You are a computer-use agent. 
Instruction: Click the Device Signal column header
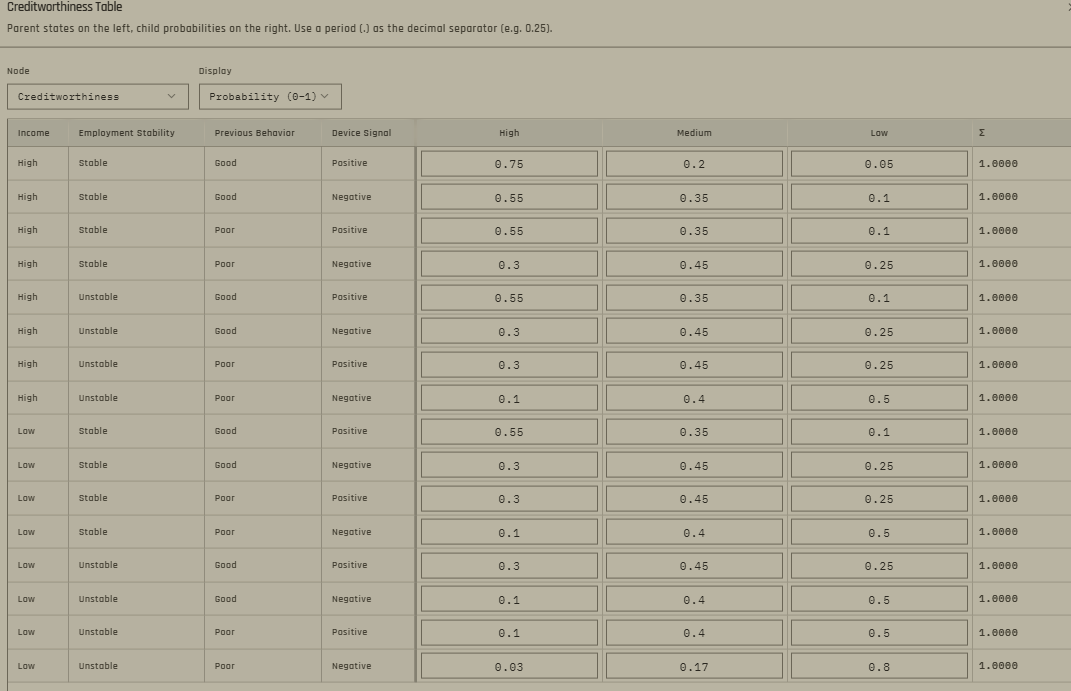(x=361, y=133)
